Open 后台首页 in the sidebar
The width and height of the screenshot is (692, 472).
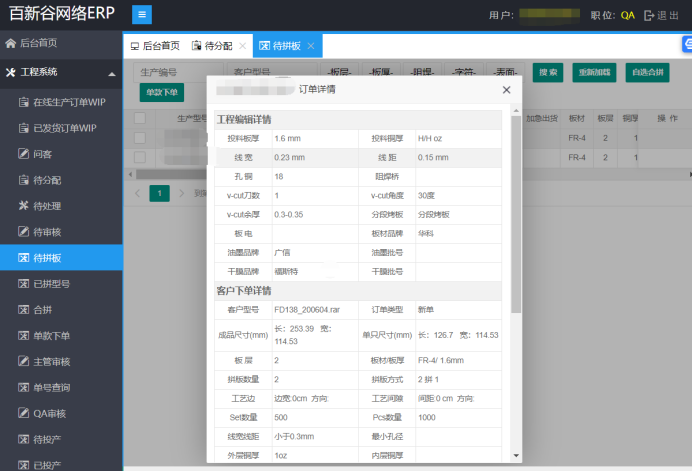38,44
